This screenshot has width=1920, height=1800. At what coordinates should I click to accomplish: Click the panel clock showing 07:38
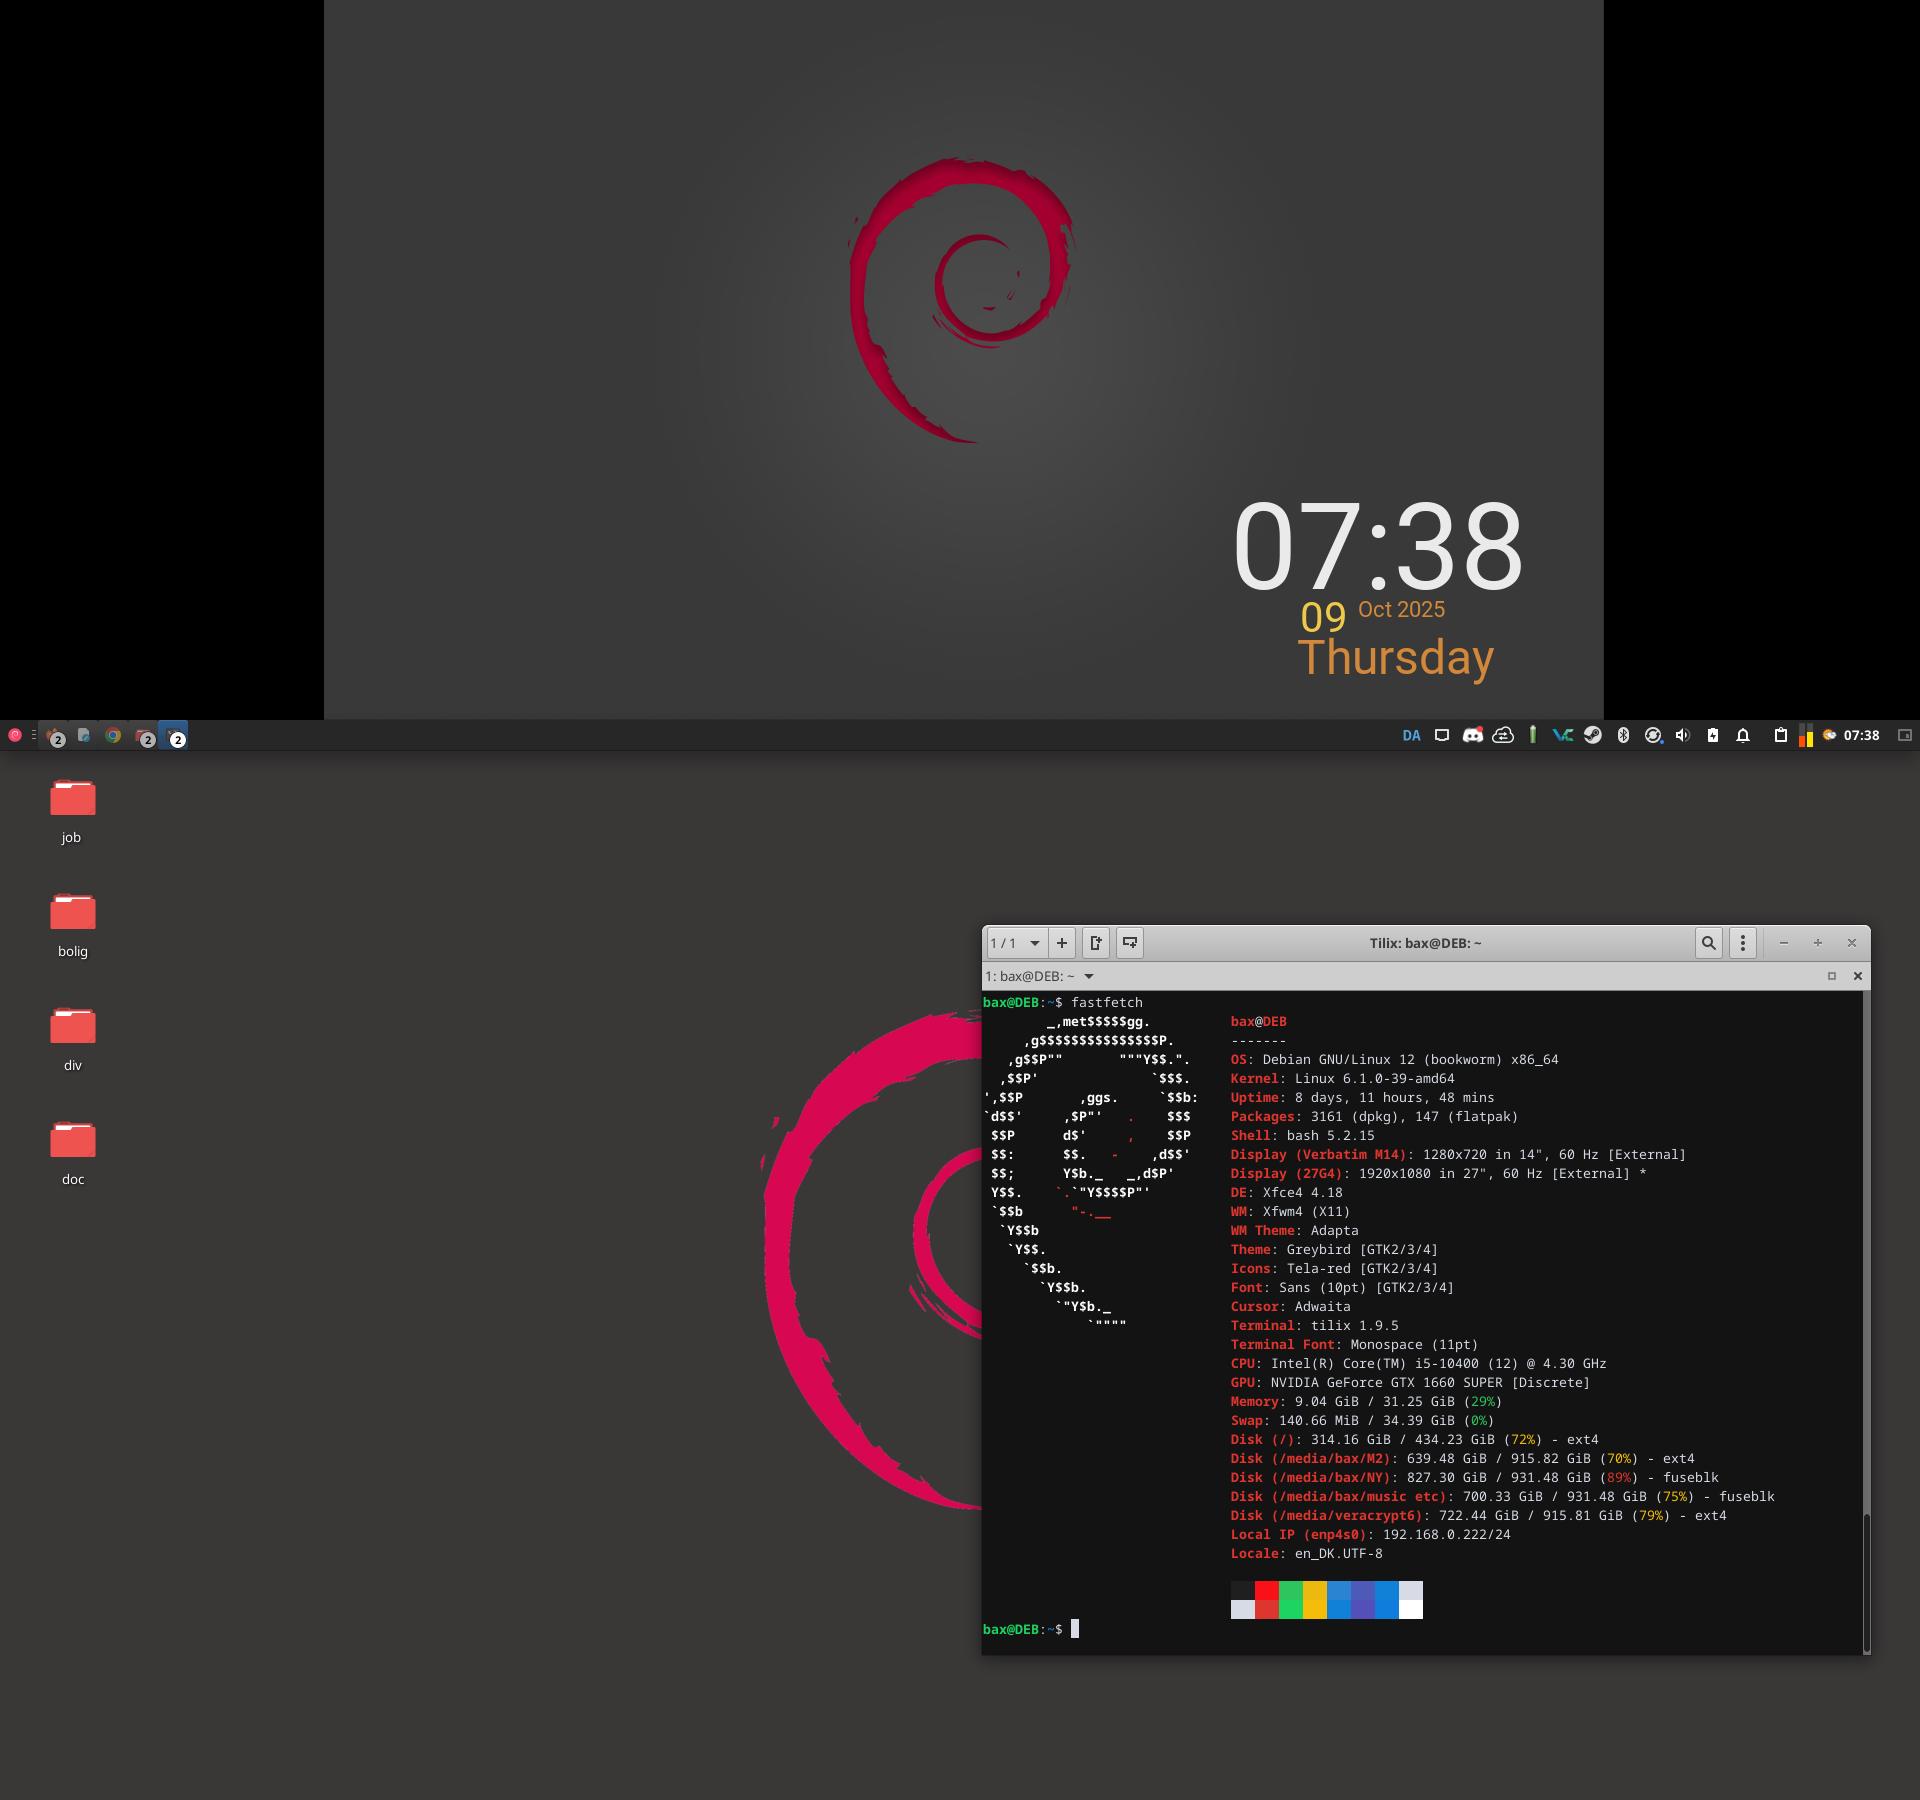coord(1861,735)
